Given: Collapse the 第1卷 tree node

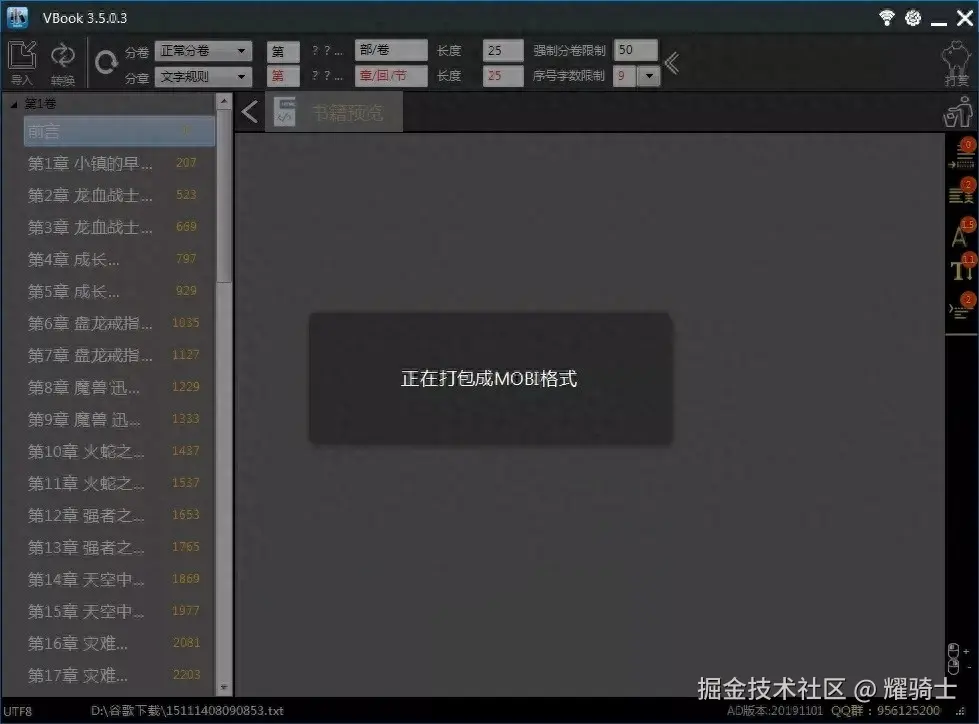Looking at the screenshot, I should [x=14, y=104].
